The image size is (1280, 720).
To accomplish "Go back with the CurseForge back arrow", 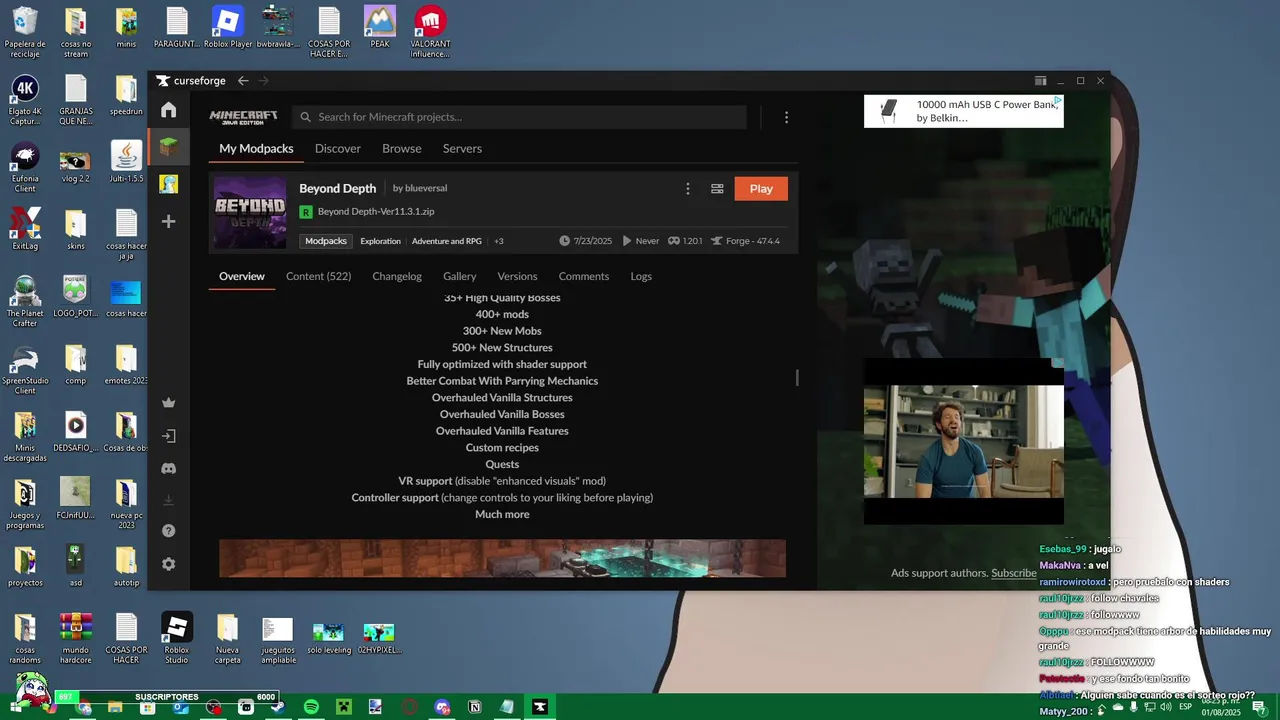I will tap(243, 81).
